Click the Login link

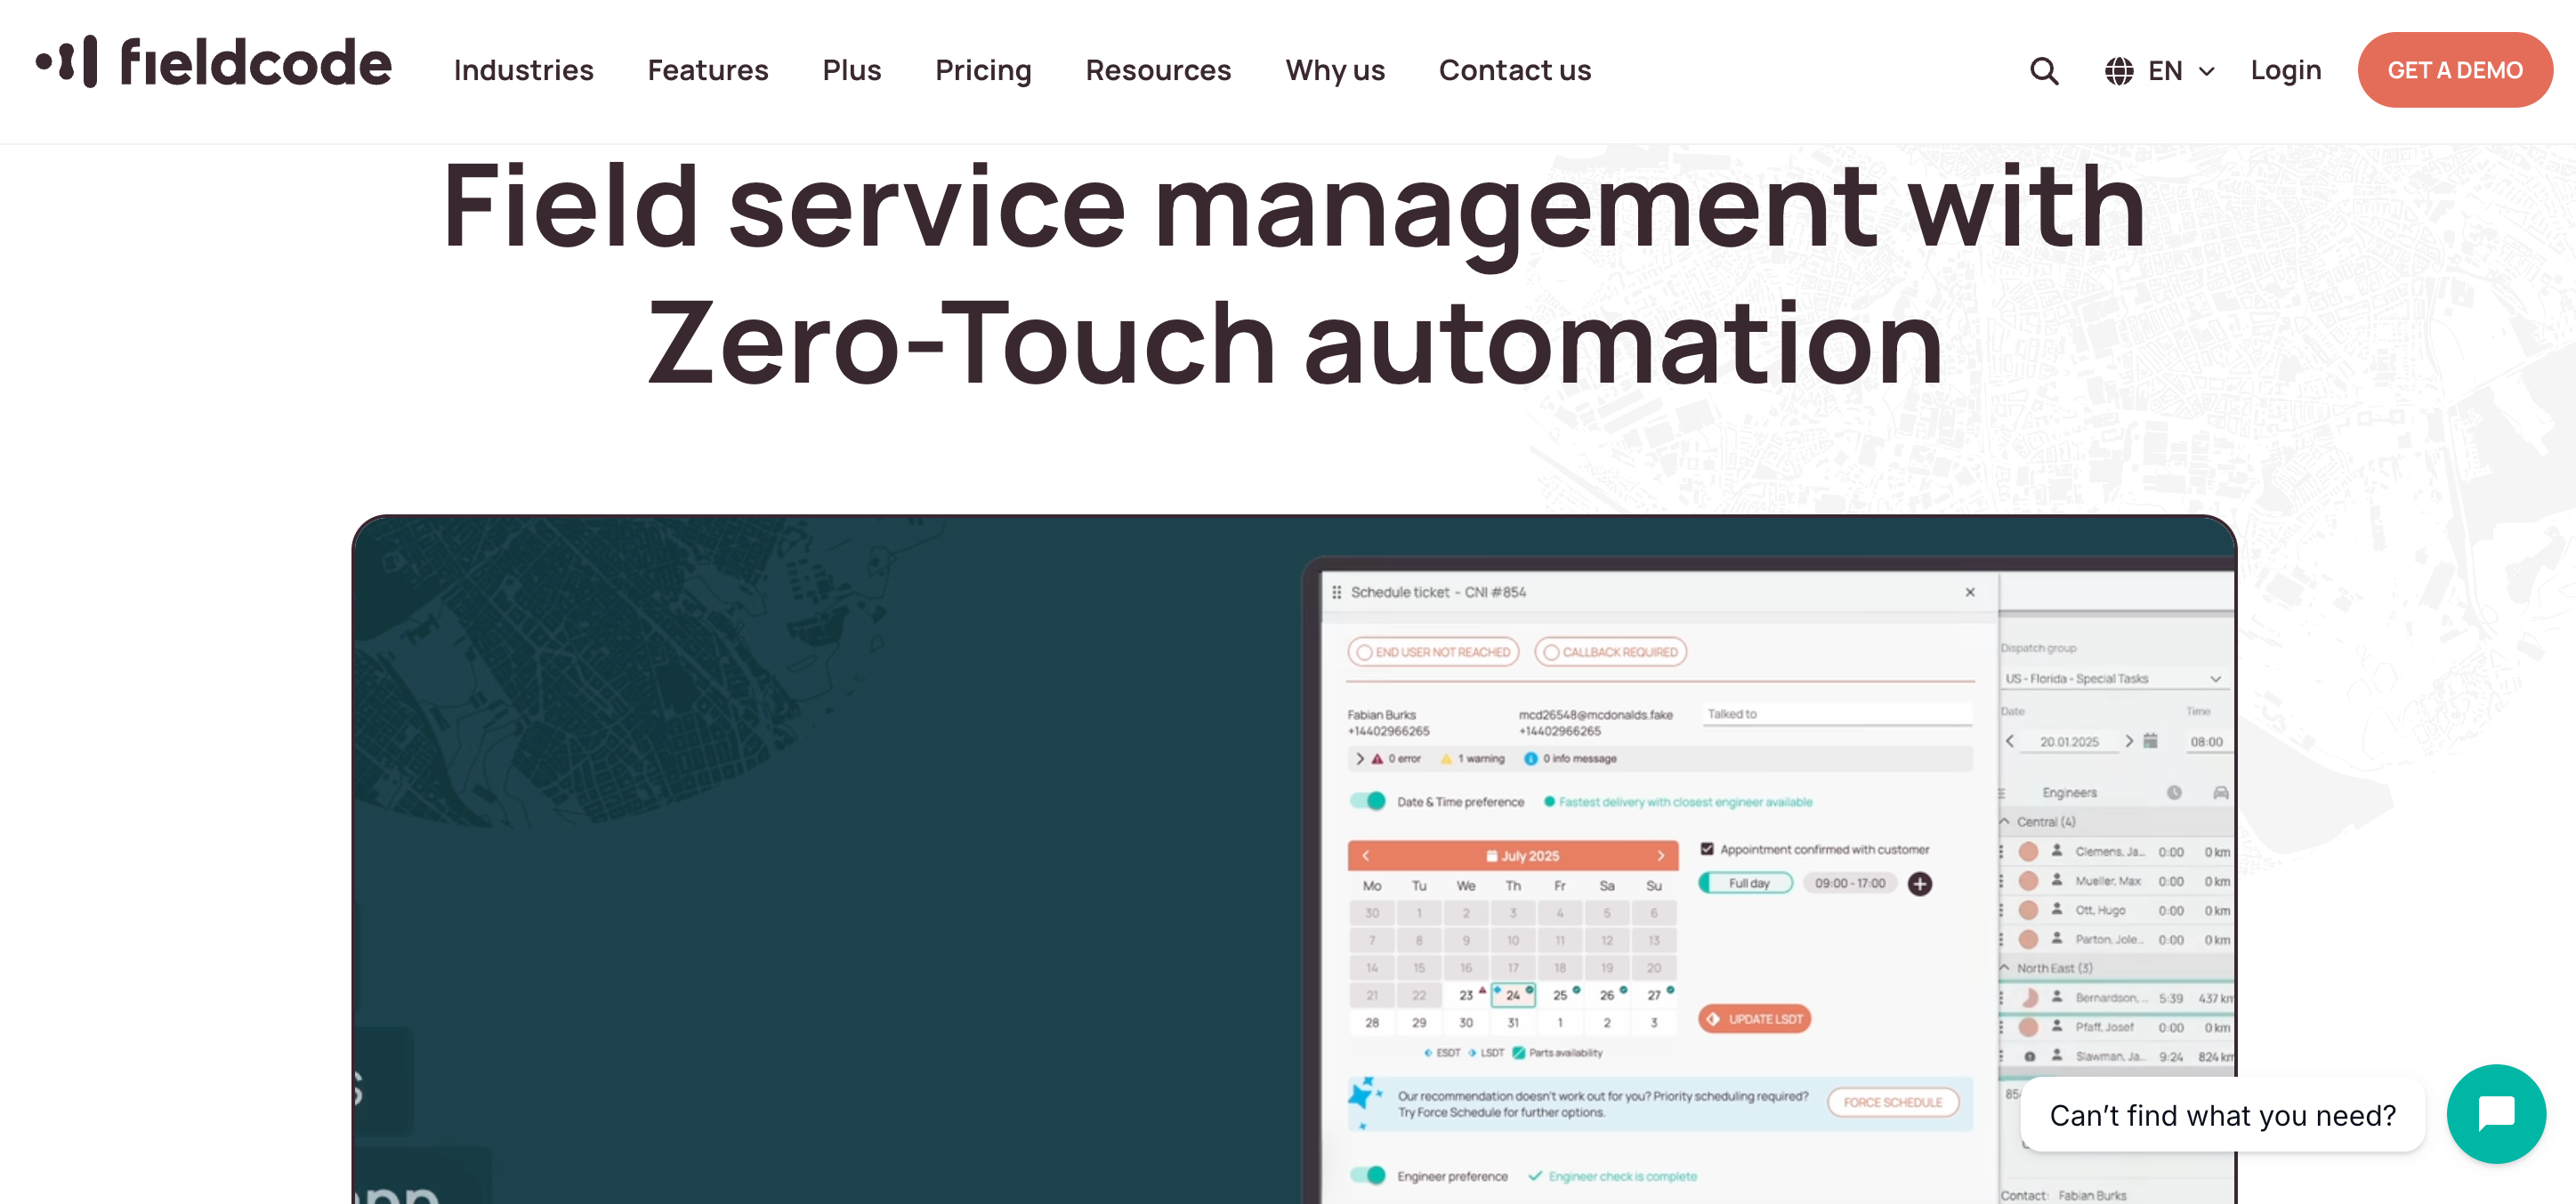(2285, 70)
